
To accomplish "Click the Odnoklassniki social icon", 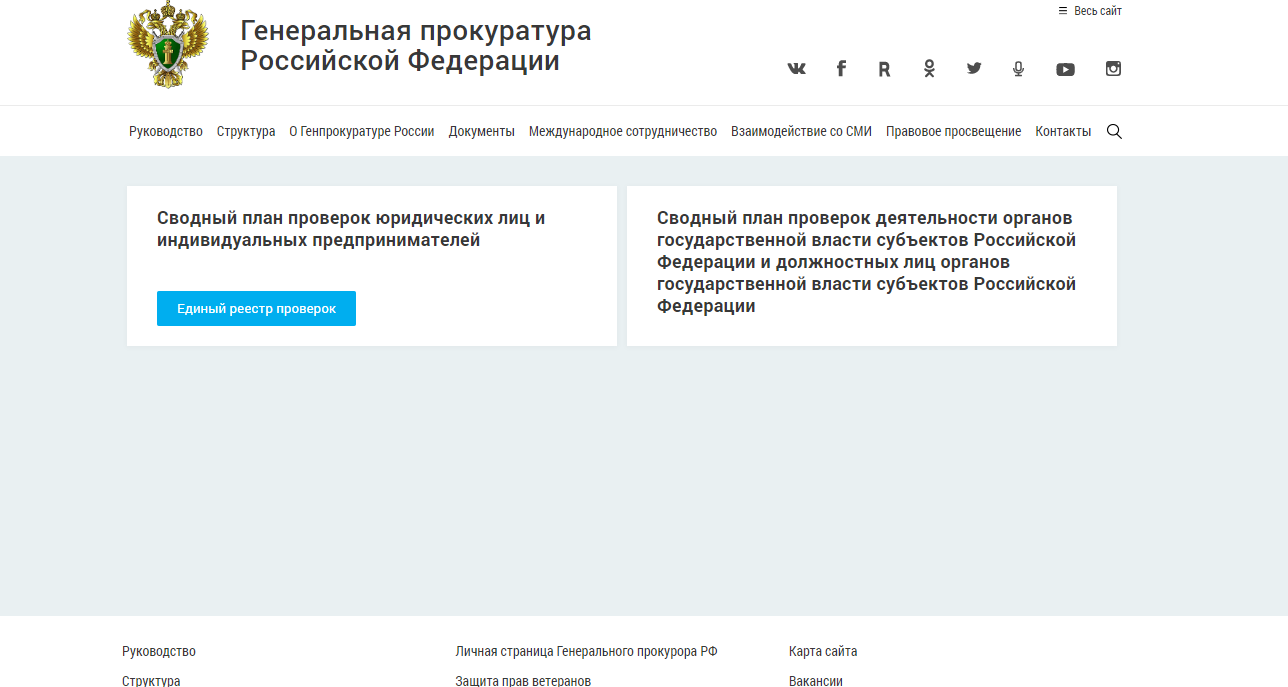I will click(x=929, y=69).
